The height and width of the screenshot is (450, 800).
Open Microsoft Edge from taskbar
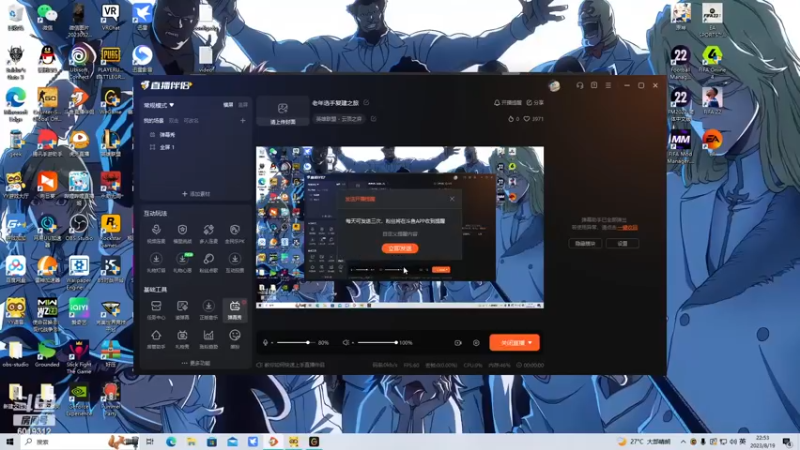(x=171, y=442)
